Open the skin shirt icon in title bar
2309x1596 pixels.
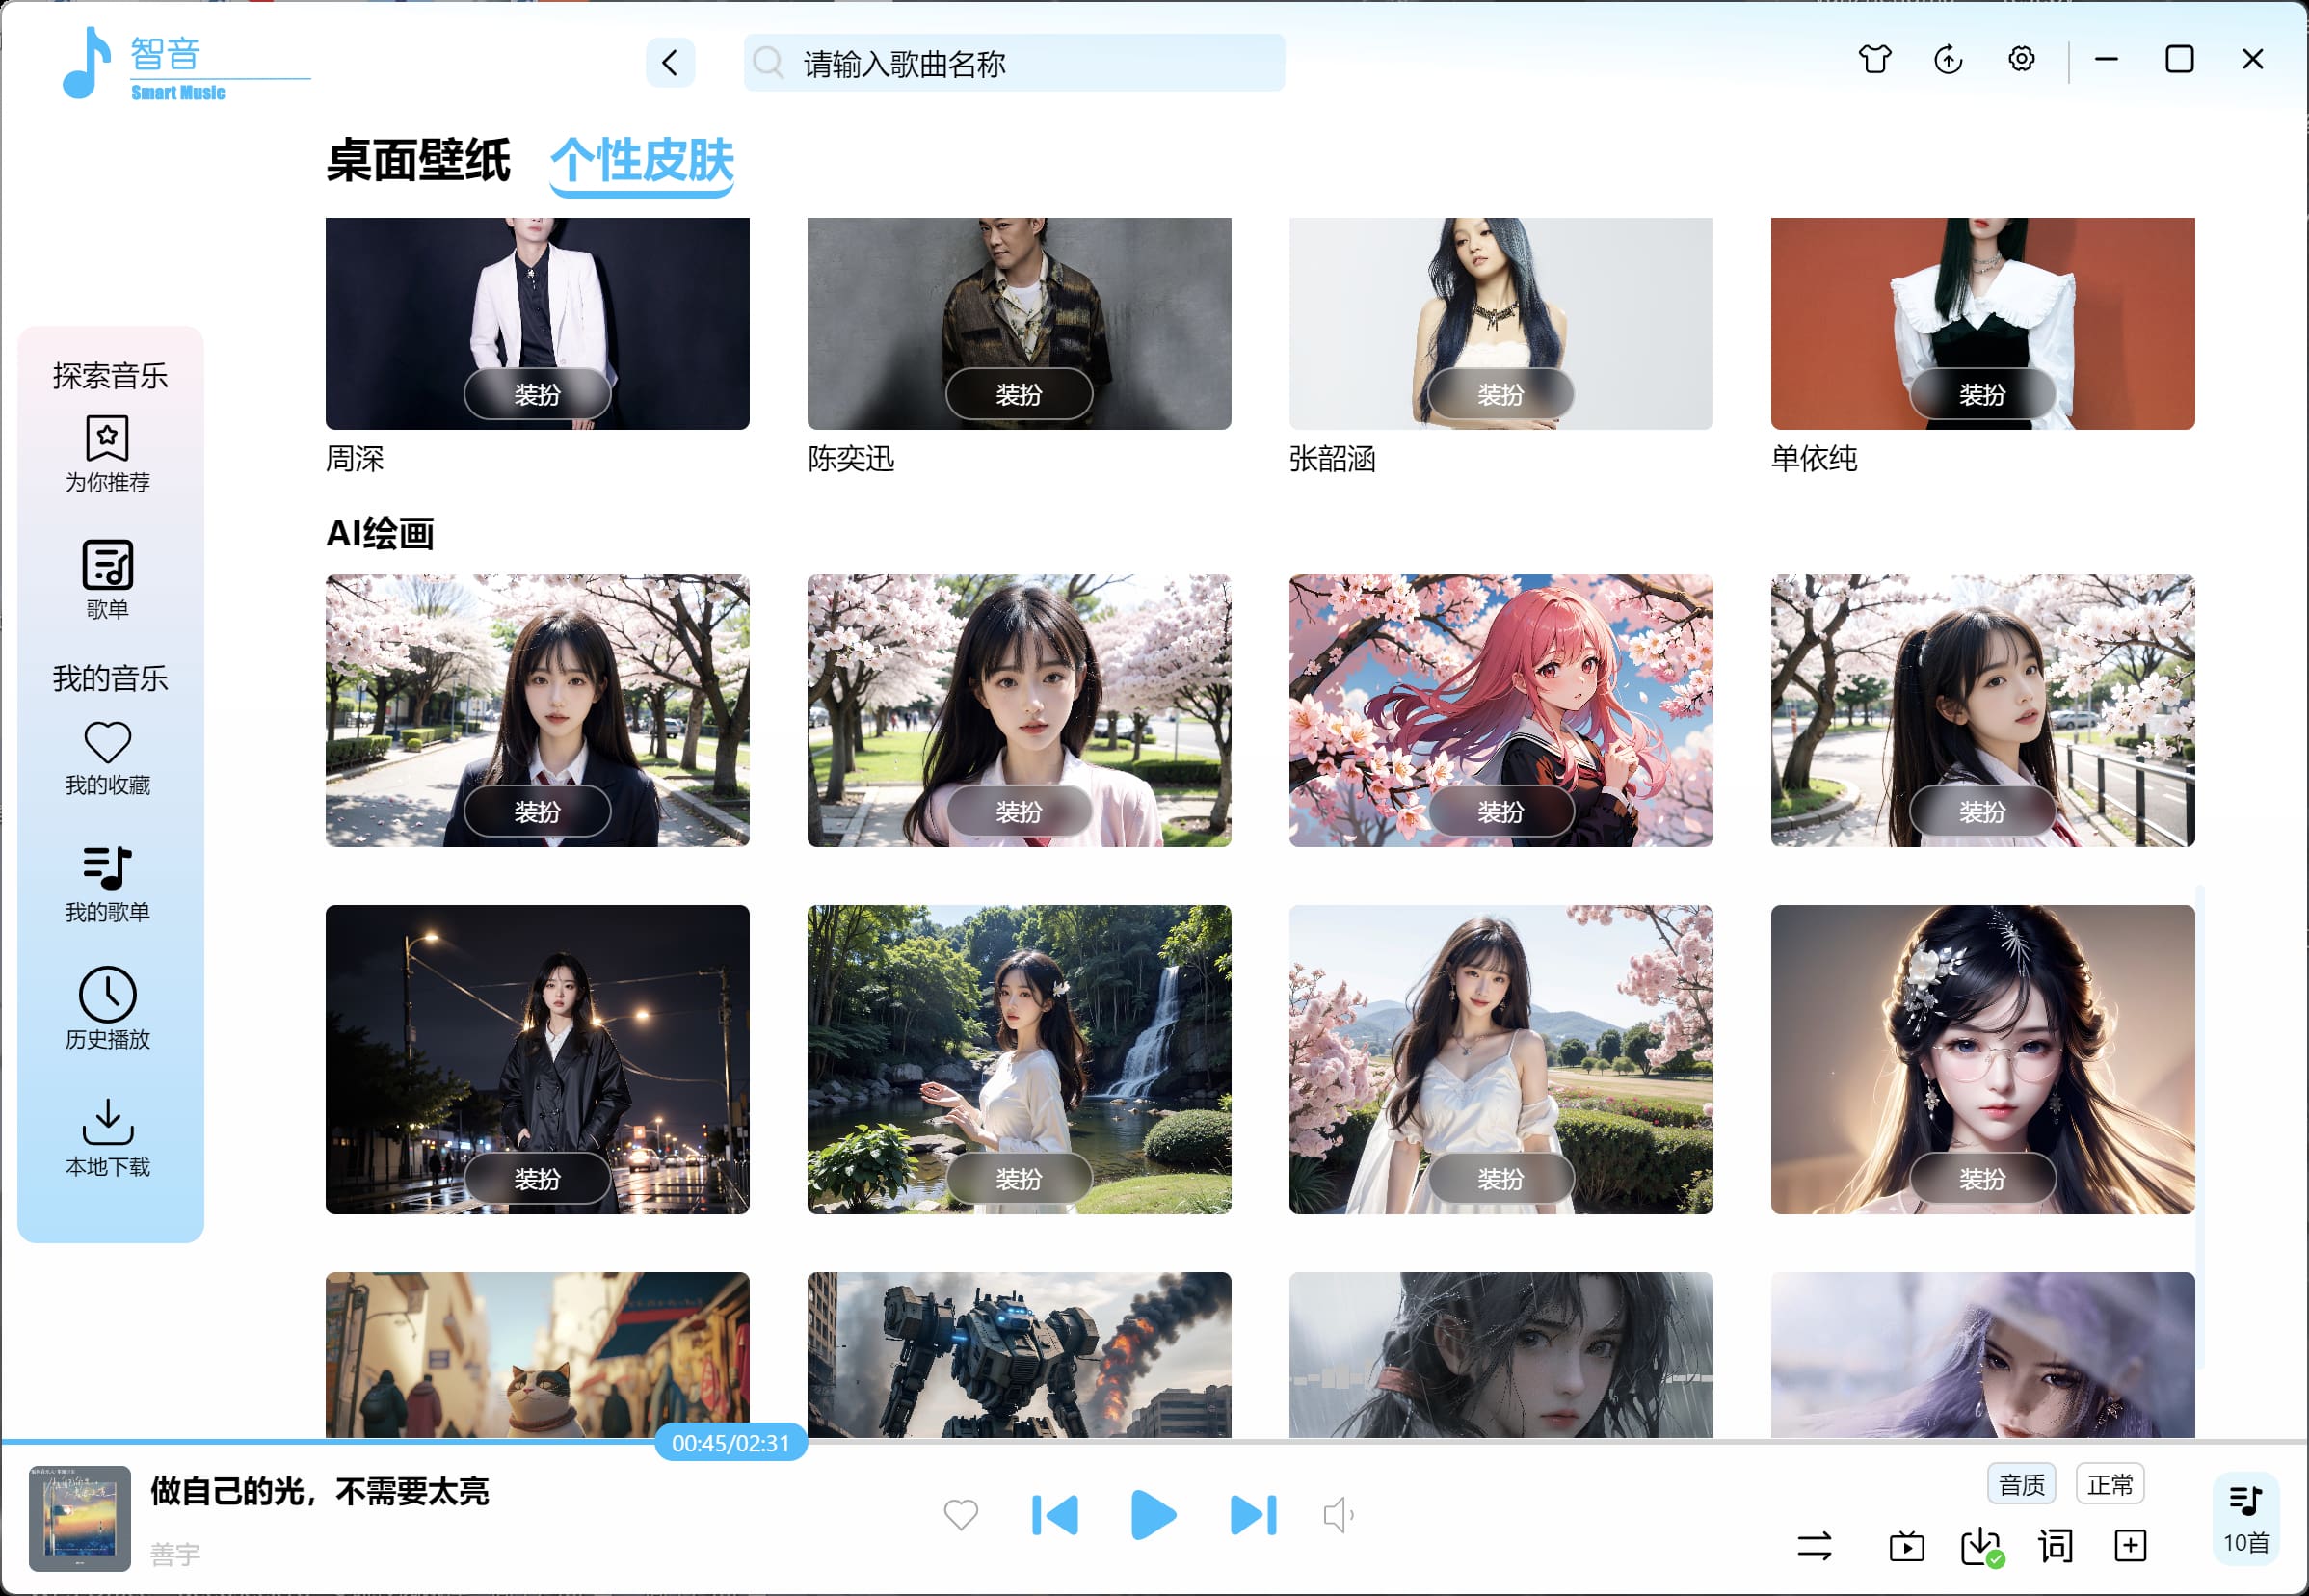pos(1874,60)
